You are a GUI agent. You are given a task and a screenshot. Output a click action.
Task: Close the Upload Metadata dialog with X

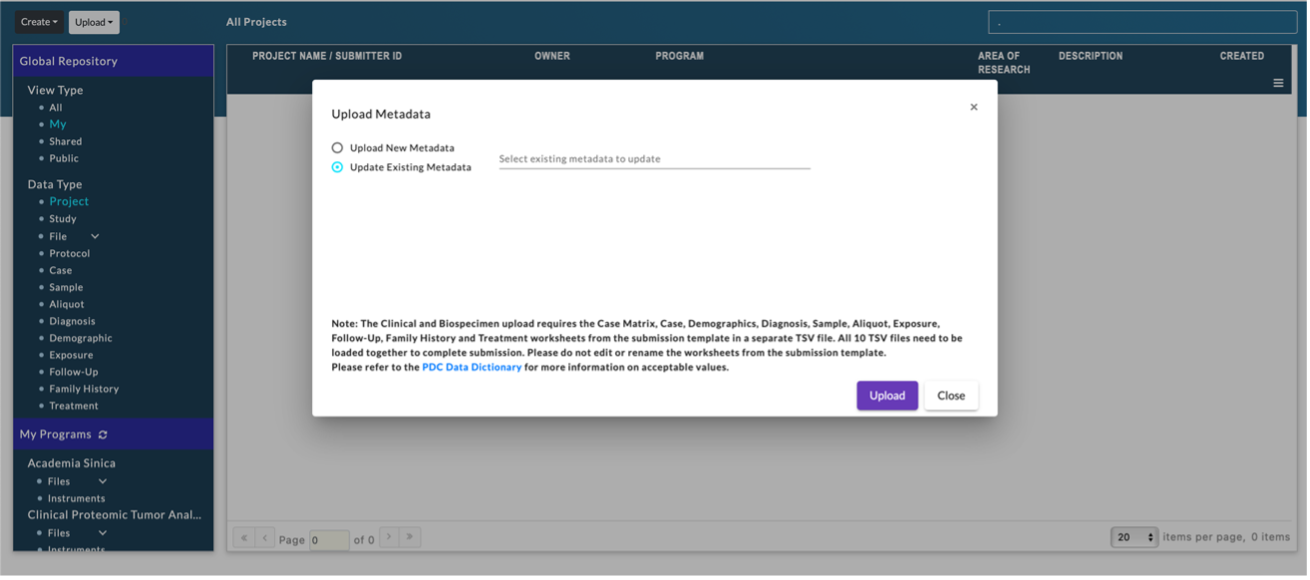coord(973,107)
